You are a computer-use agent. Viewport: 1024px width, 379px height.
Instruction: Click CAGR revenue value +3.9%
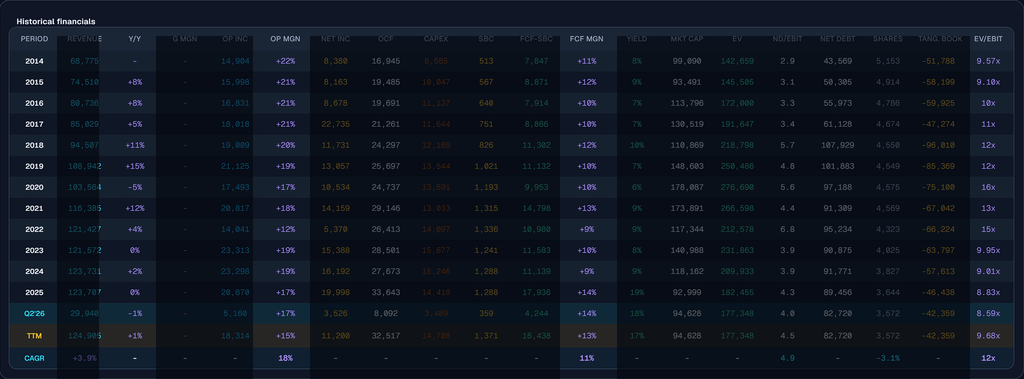(84, 358)
